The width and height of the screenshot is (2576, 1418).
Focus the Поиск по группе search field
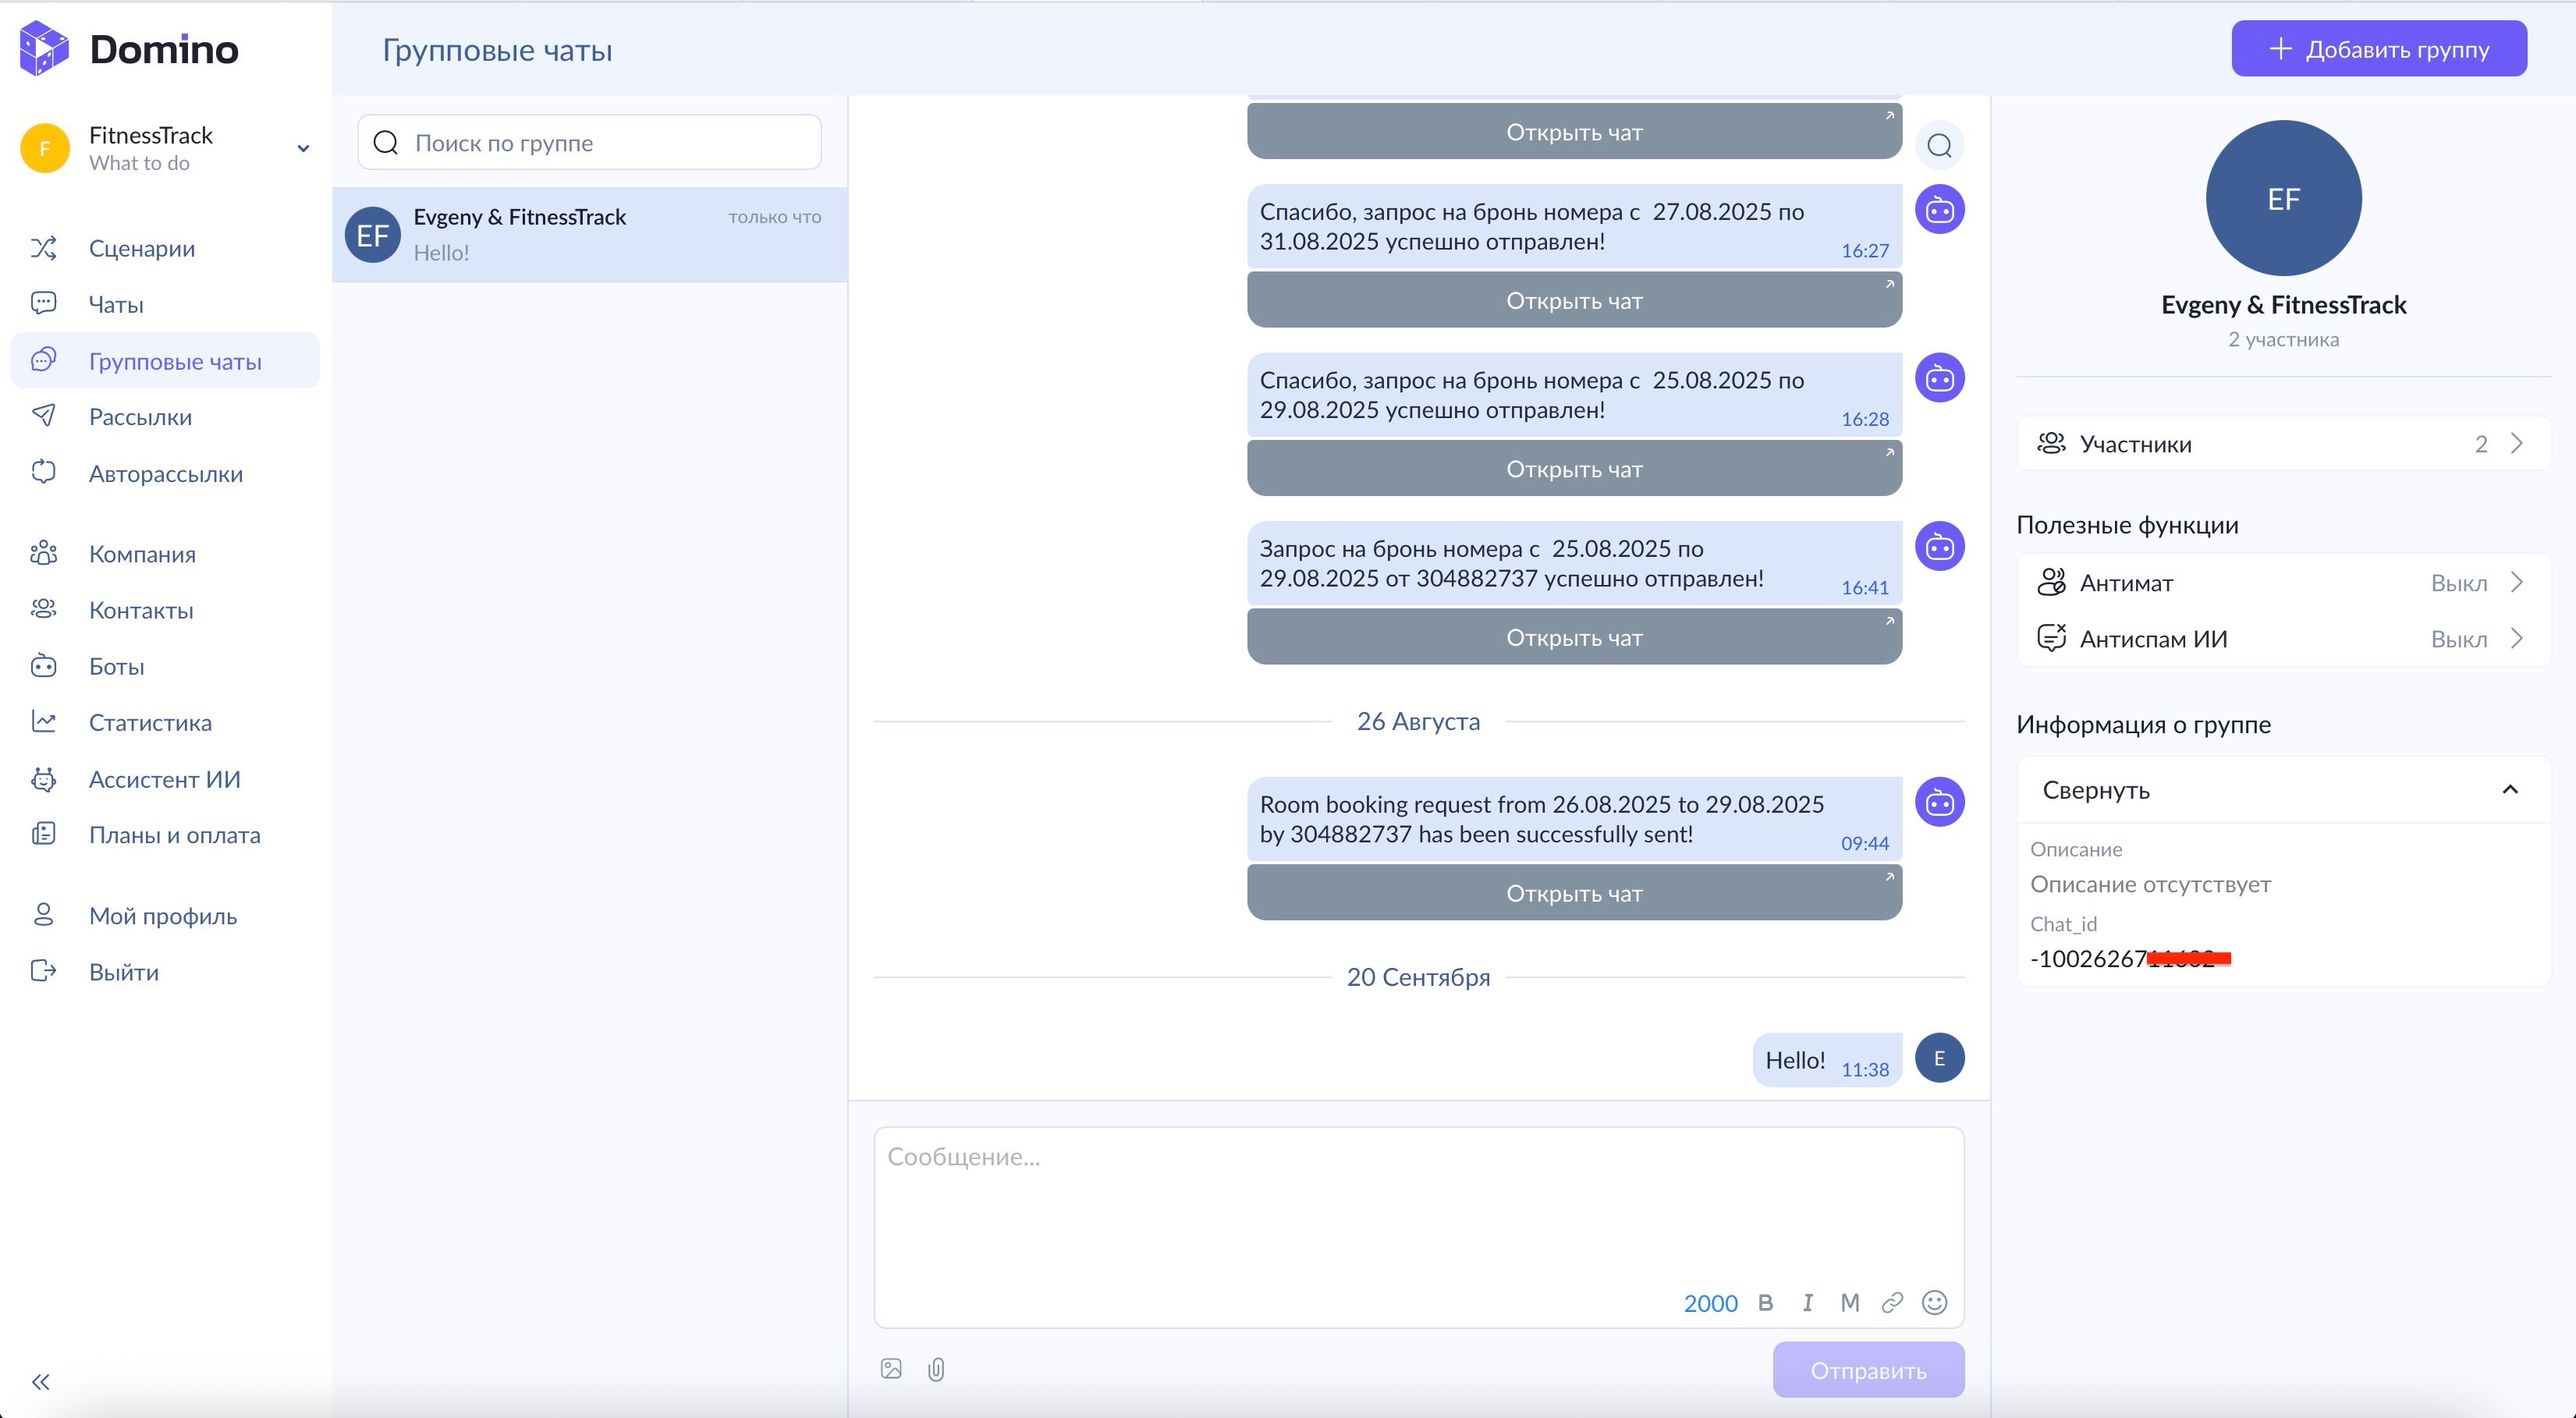589,143
